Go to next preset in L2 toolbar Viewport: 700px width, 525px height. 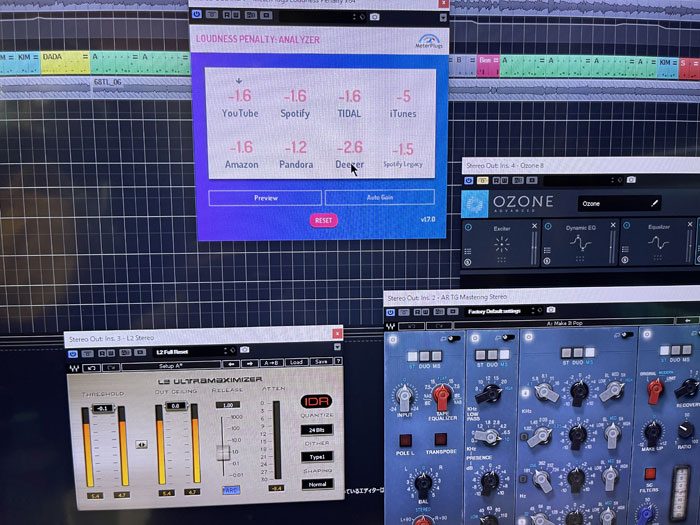250,363
